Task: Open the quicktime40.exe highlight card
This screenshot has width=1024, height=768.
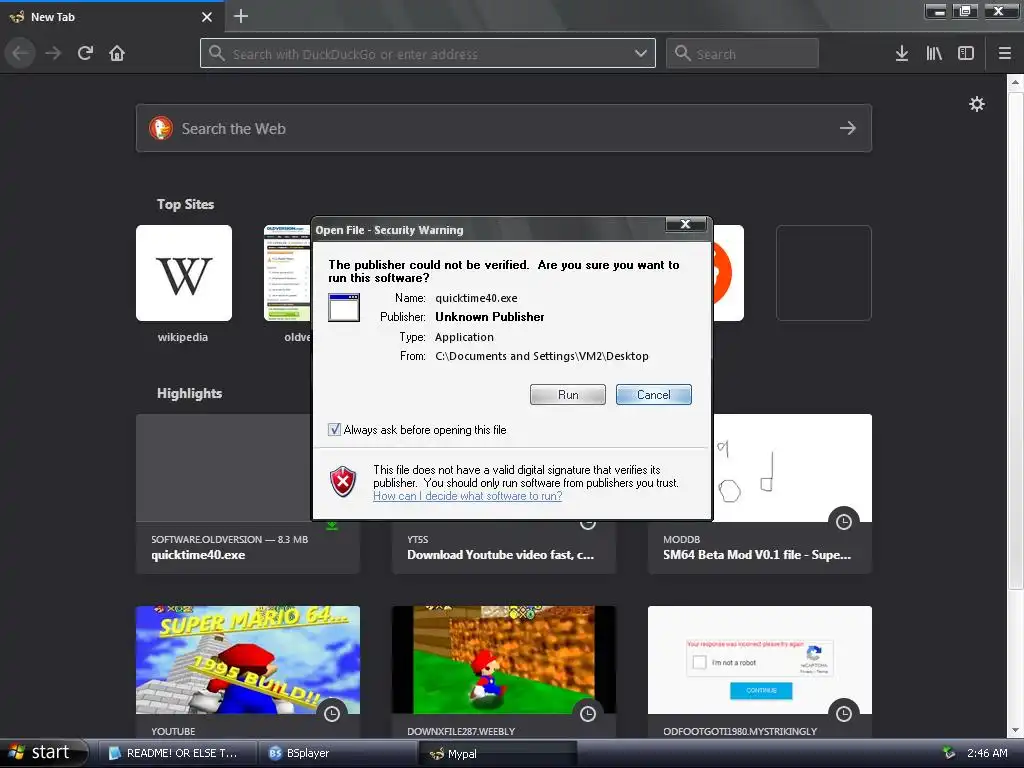Action: point(248,494)
